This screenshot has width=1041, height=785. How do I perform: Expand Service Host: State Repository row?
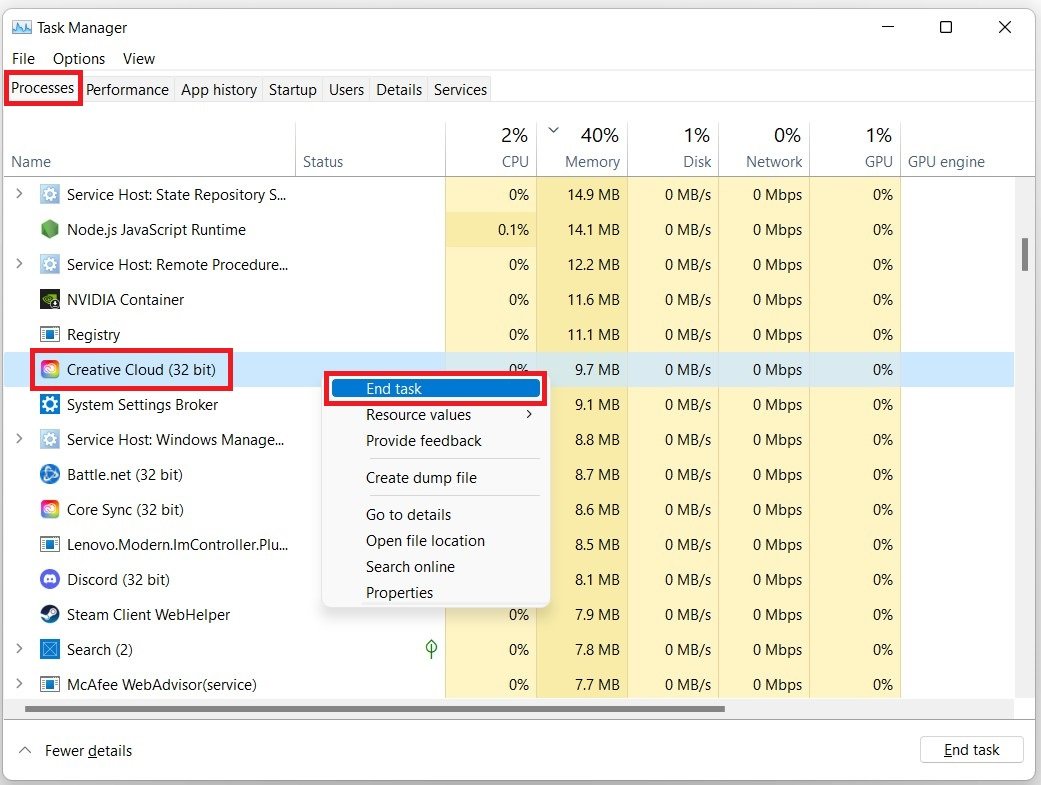[x=19, y=194]
